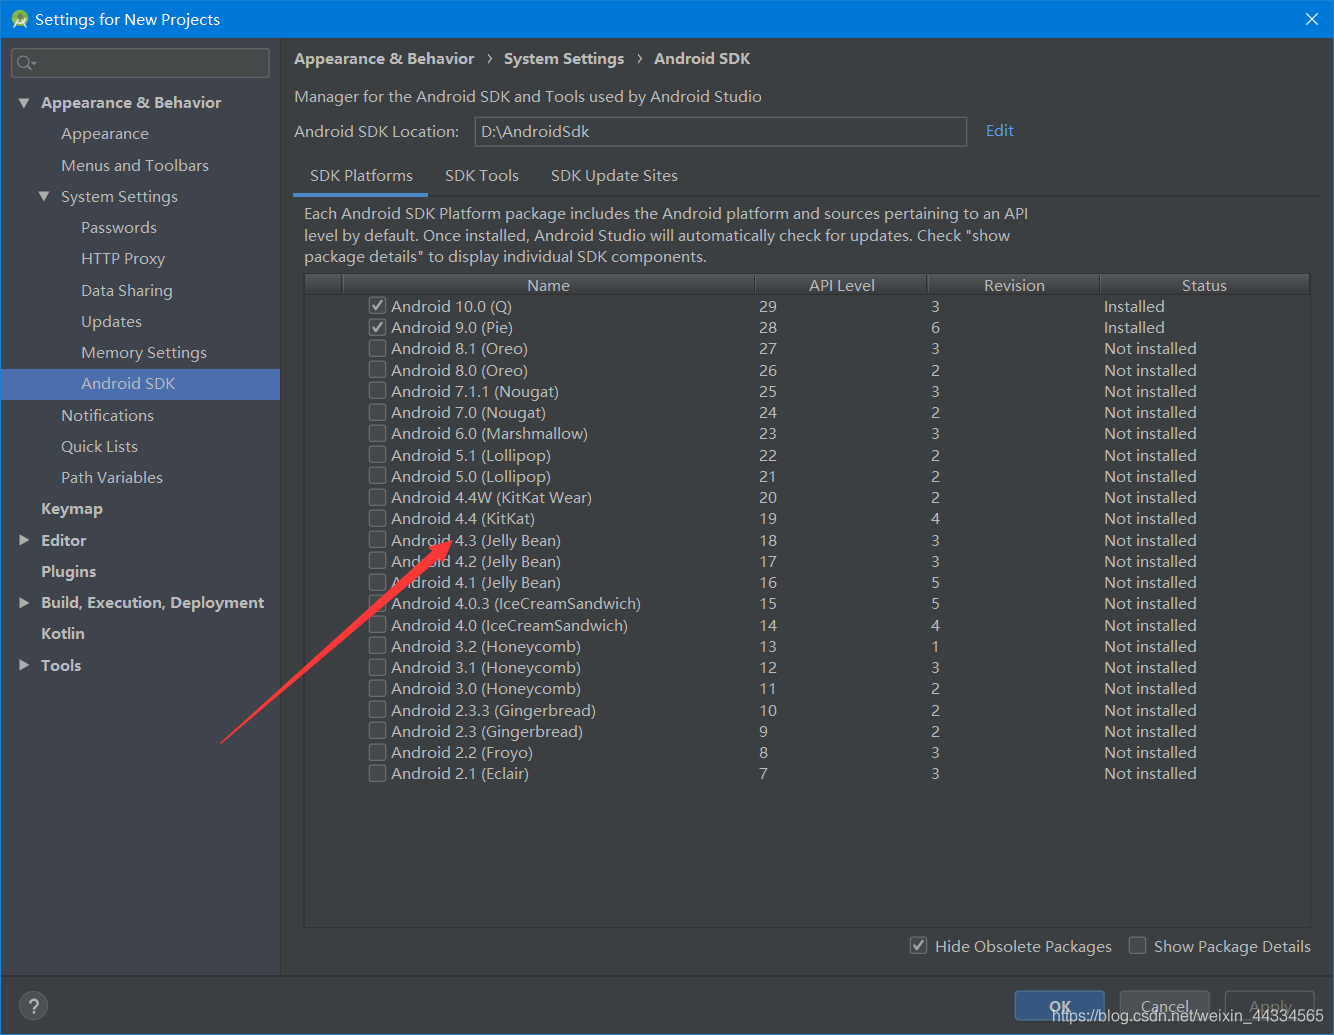The image size is (1334, 1035).
Task: Enable the Android 7.1.1 (Nougat) checkbox
Action: point(377,391)
